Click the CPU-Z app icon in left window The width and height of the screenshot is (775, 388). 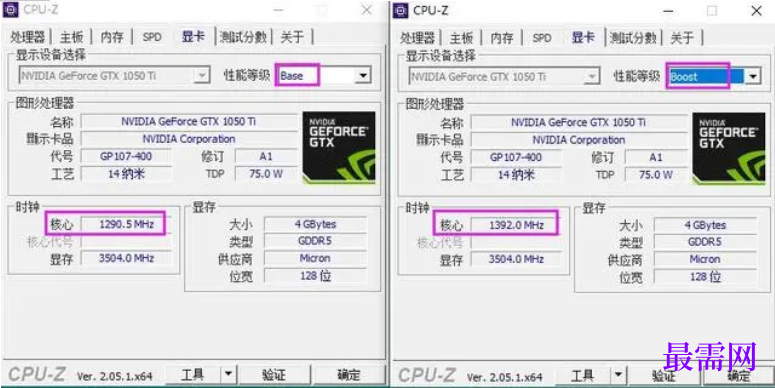point(10,10)
